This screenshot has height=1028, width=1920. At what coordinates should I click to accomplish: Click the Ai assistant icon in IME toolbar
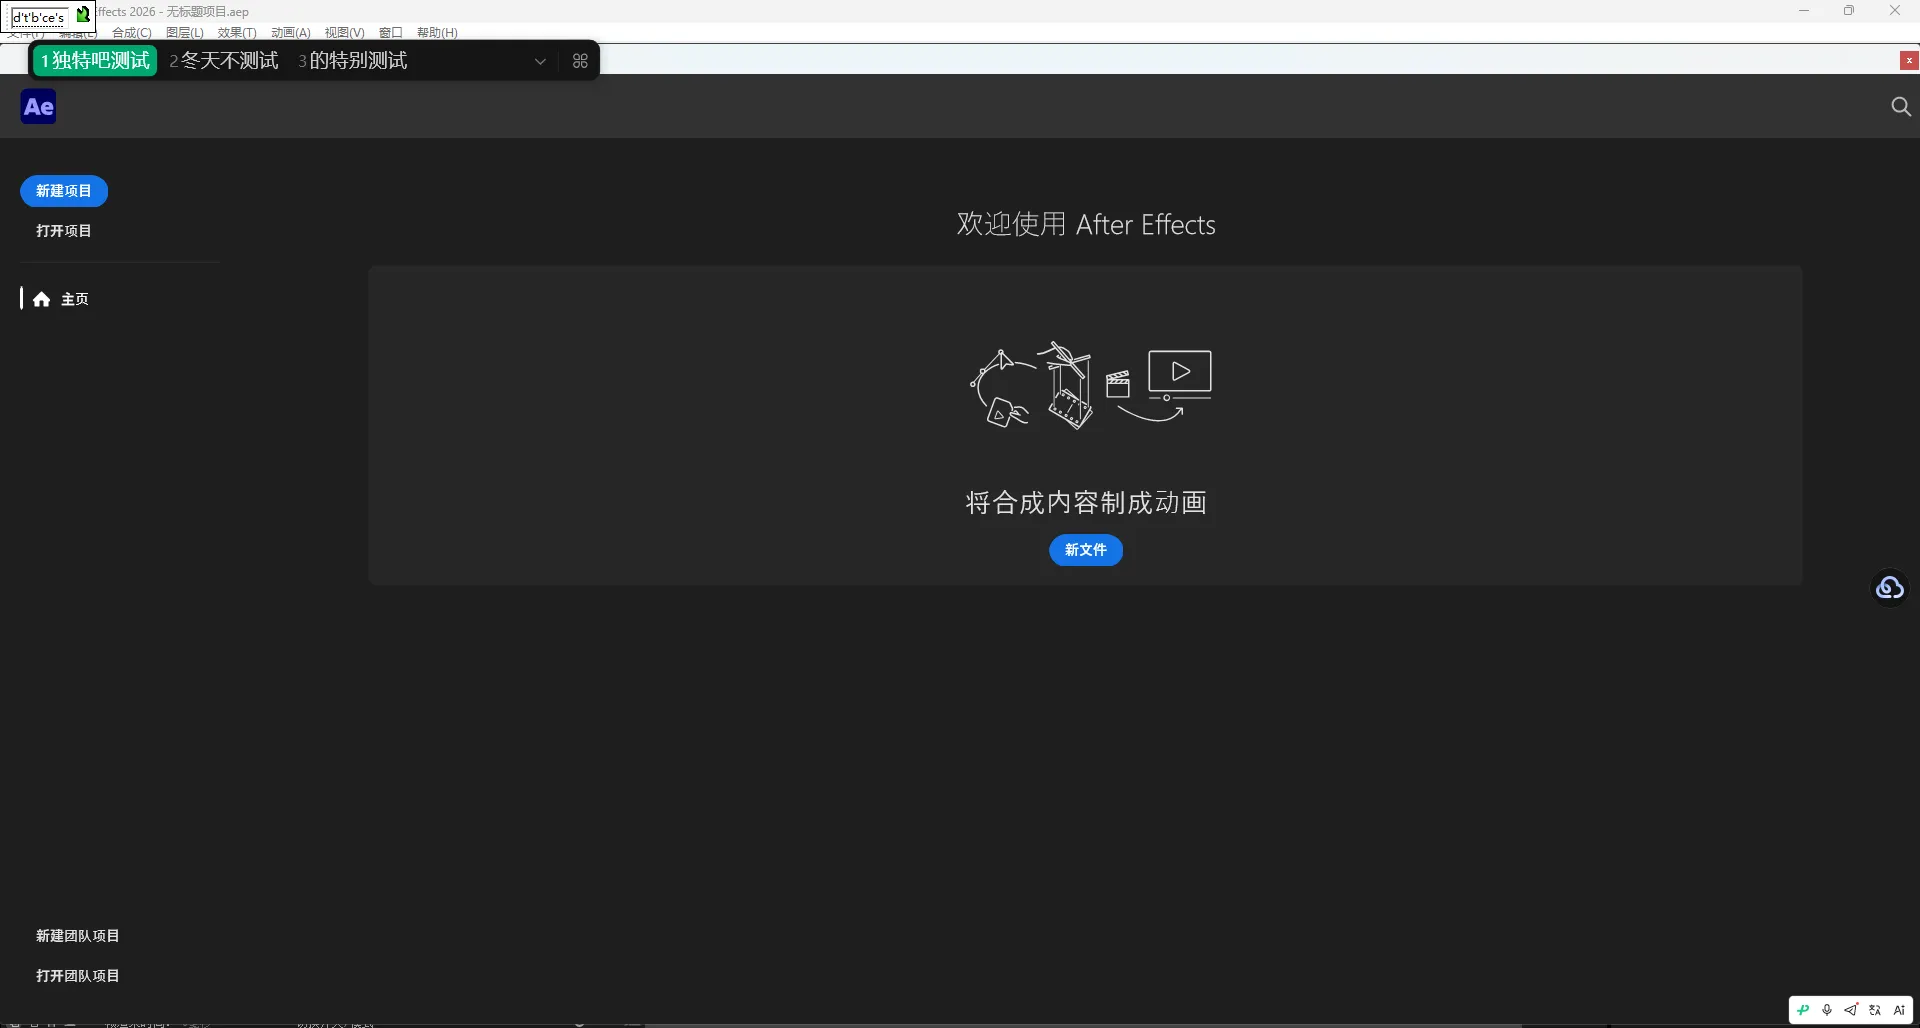tap(1899, 1010)
